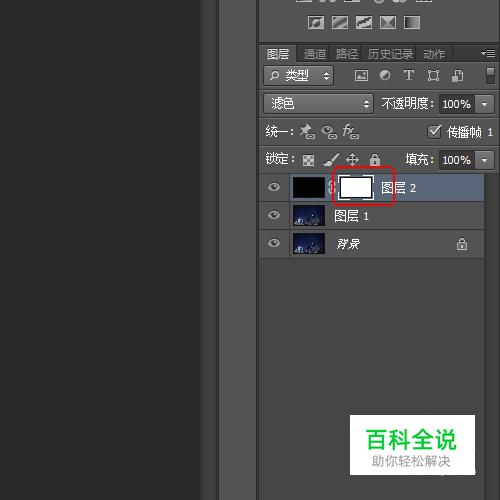Add an Invert adjustment layer
500x500 pixels.
(316, 23)
